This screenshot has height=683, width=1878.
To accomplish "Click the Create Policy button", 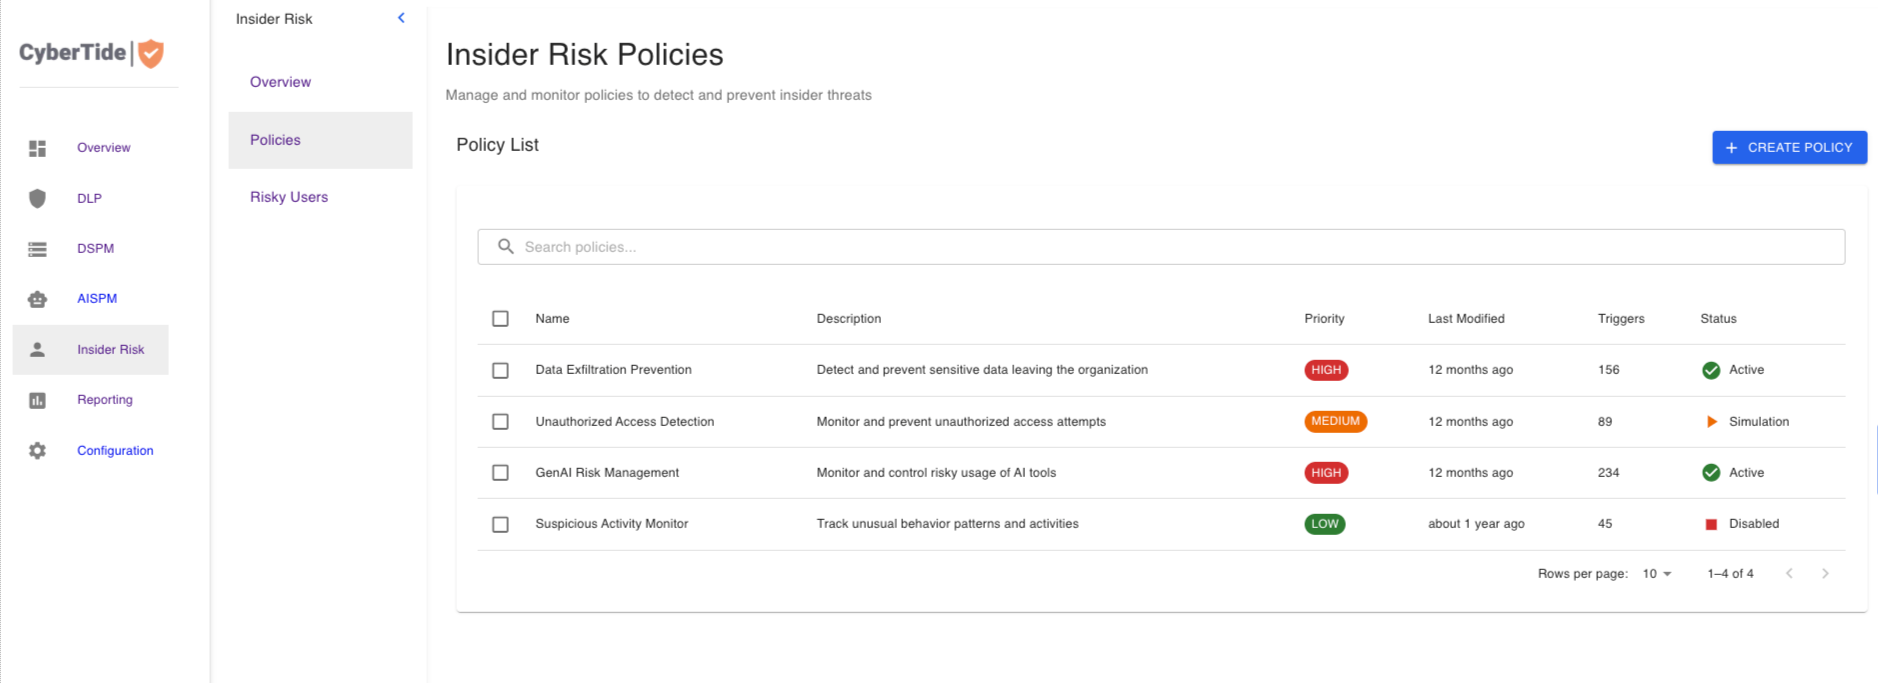I will click(x=1789, y=147).
